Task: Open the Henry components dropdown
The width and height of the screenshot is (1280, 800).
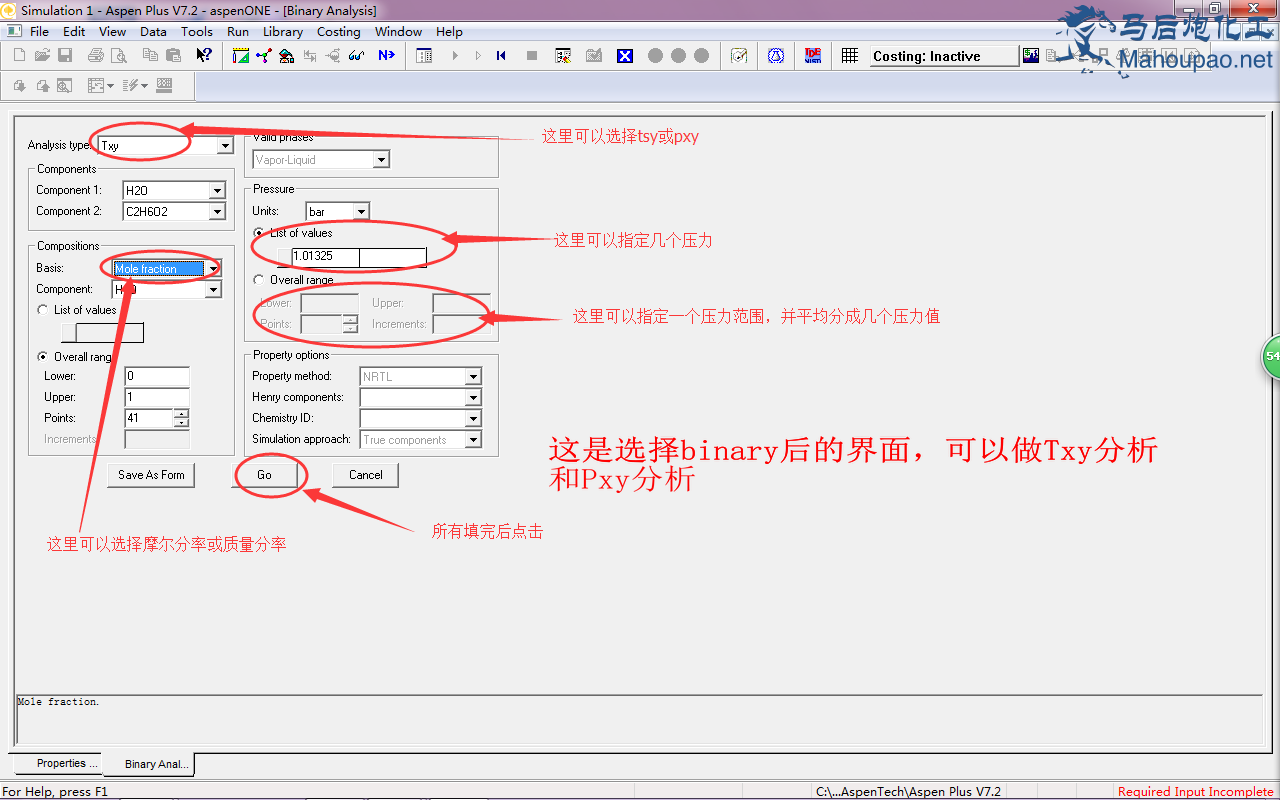Action: [473, 398]
